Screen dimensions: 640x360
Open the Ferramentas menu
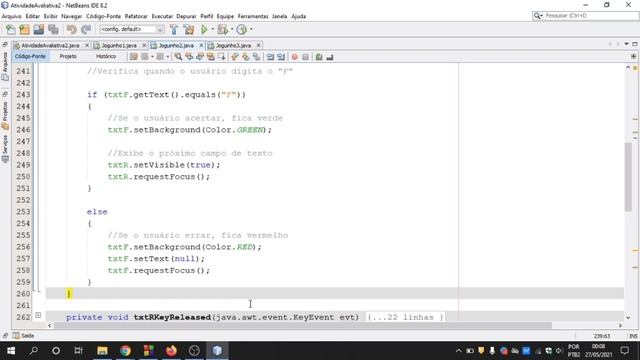[x=253, y=16]
